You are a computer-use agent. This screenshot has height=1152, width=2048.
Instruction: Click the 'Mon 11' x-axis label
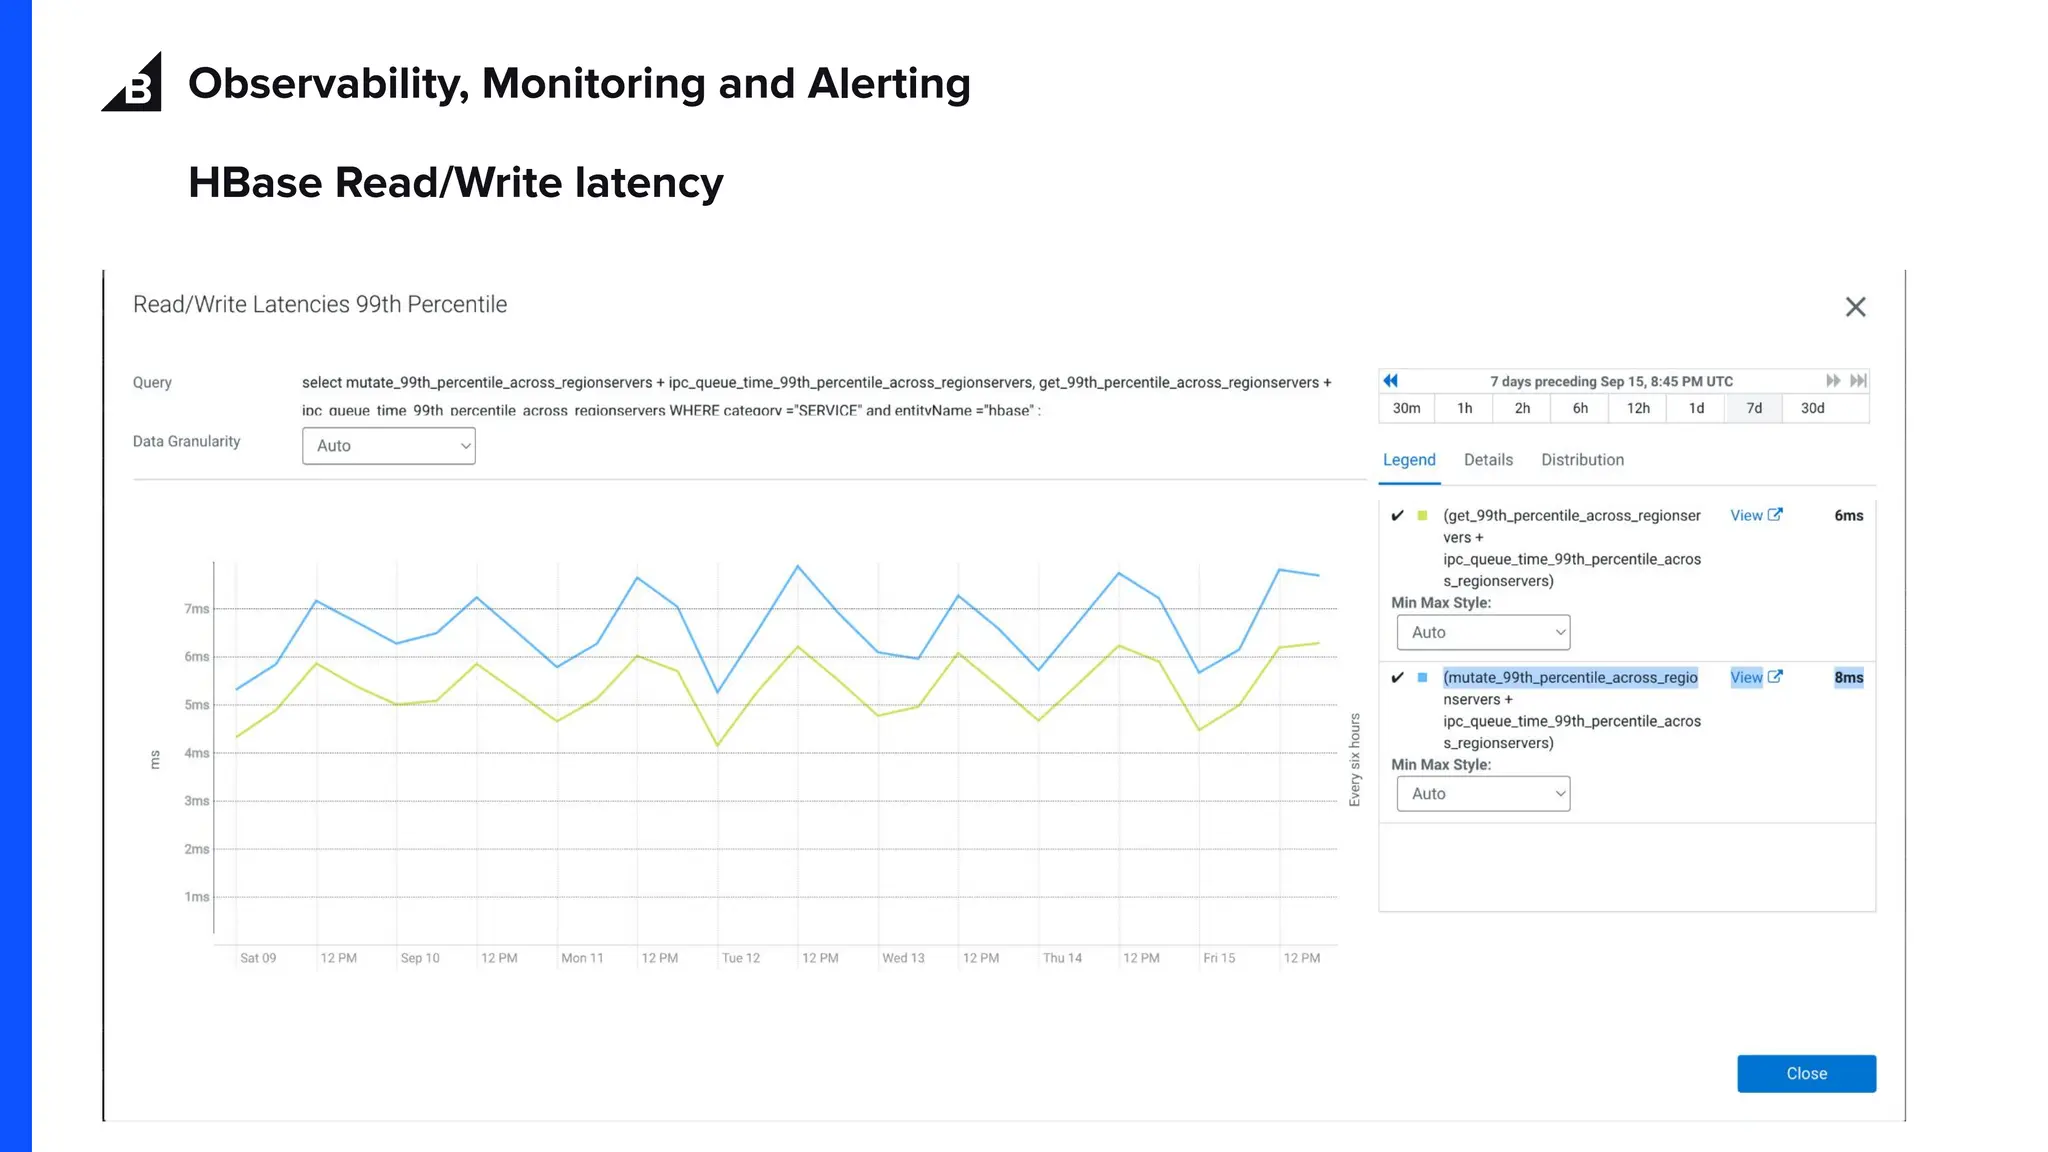point(582,958)
